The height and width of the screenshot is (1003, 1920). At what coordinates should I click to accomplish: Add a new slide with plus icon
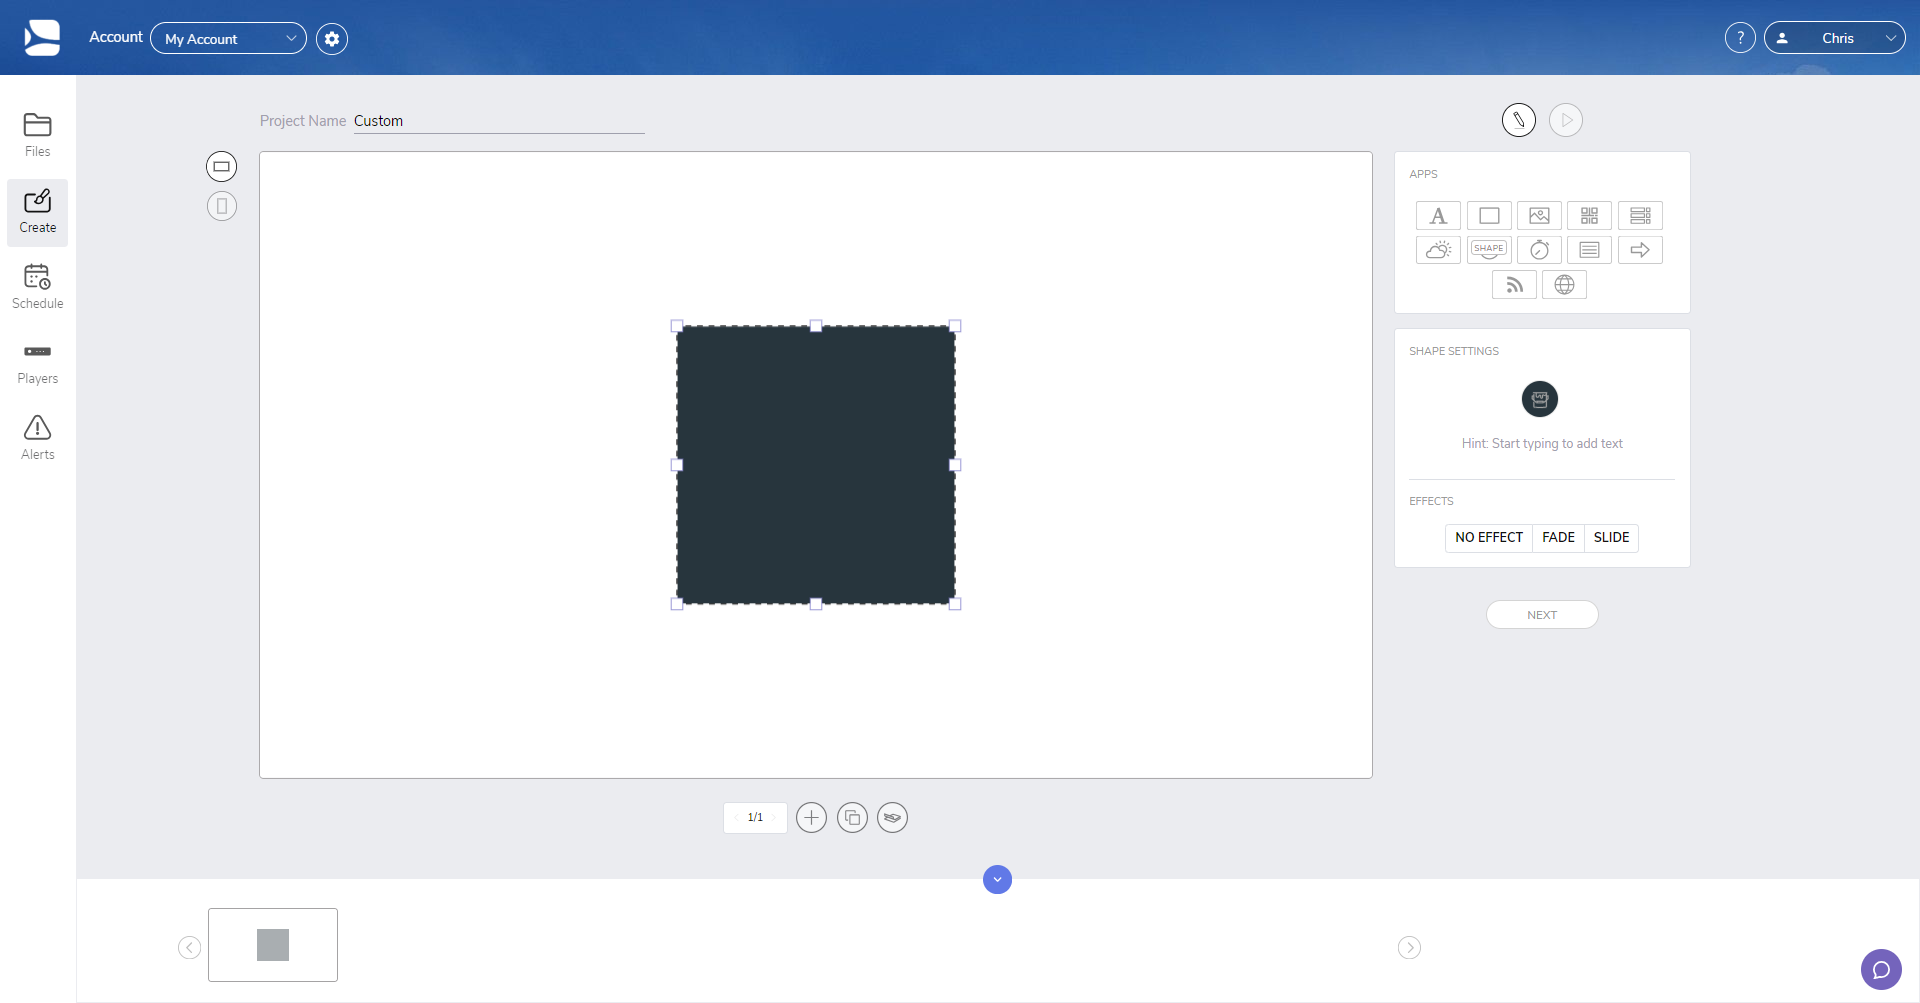point(811,818)
